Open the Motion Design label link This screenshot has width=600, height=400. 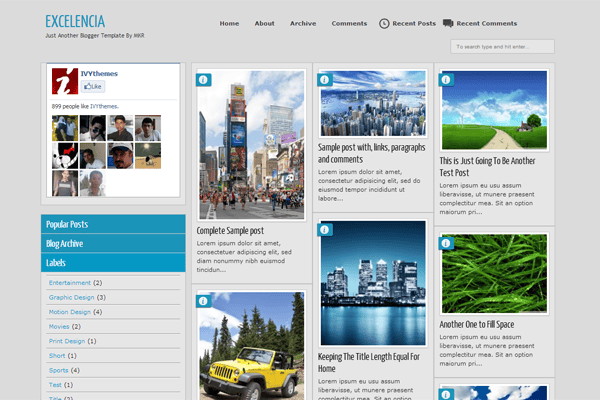coord(70,312)
